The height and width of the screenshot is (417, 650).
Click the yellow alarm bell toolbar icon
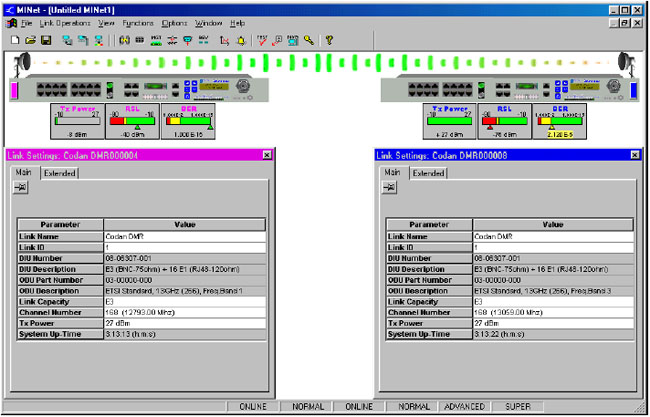coord(241,40)
